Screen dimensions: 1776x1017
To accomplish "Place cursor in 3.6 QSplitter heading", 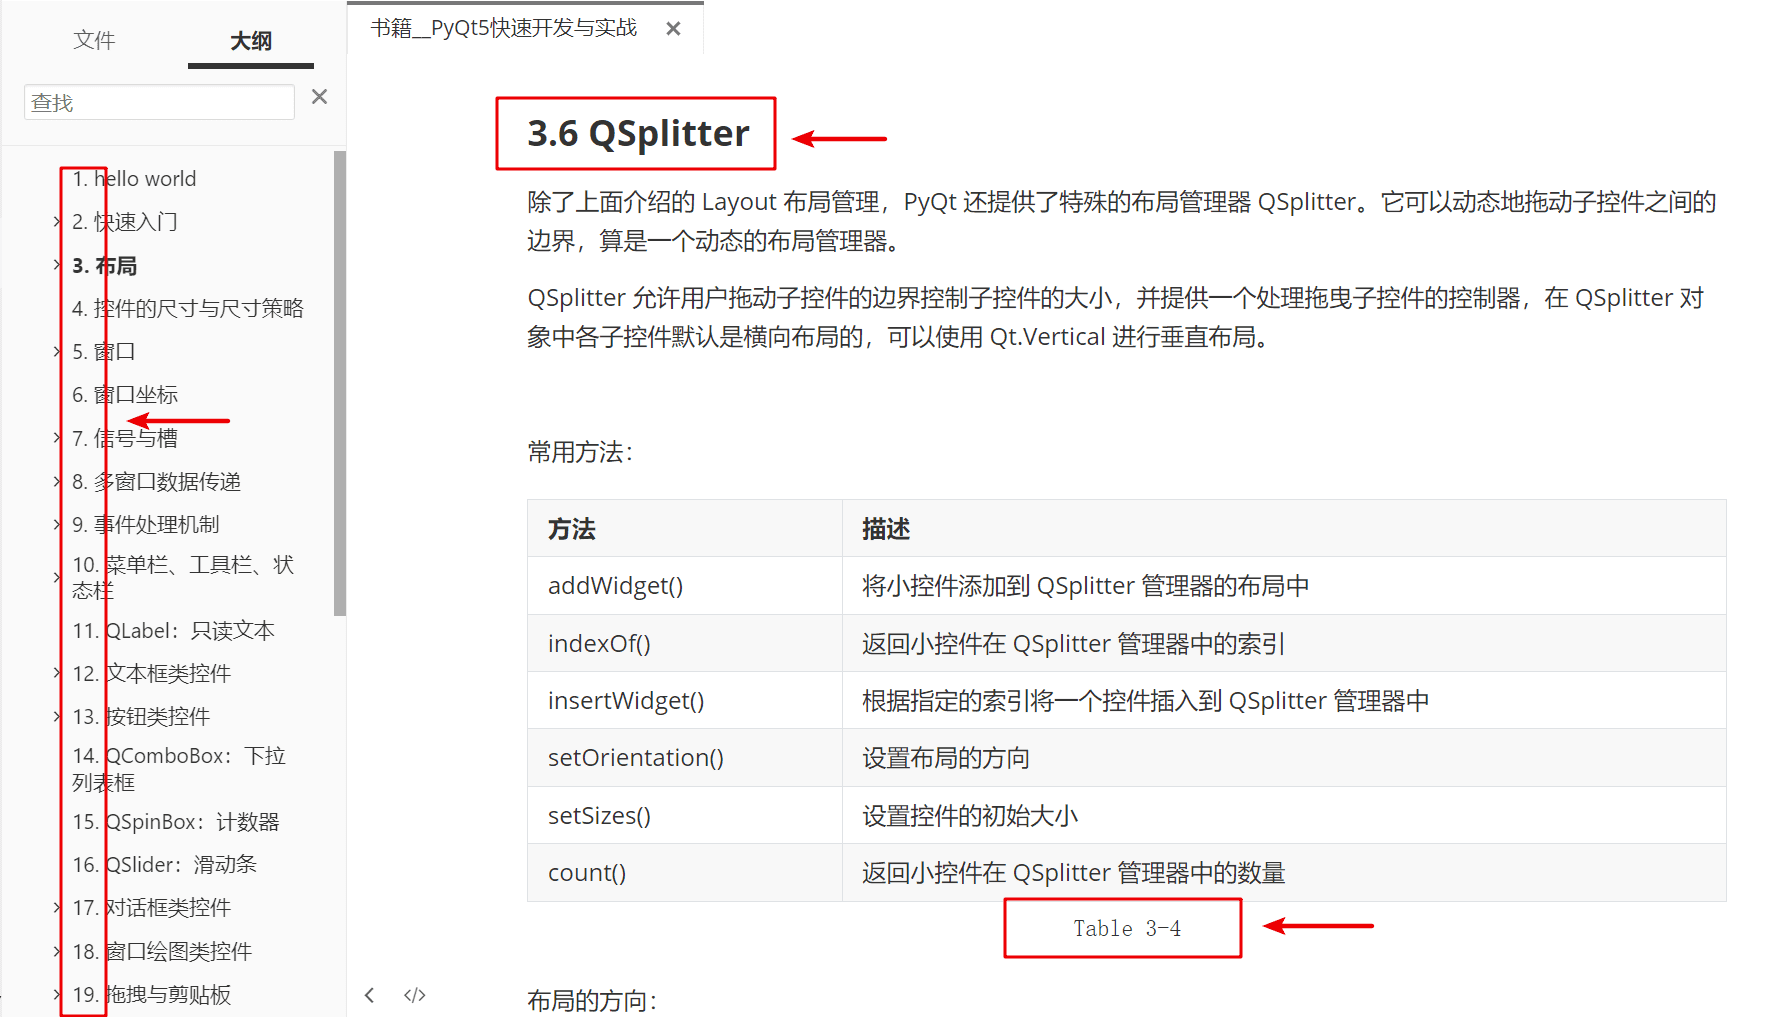I will pos(638,133).
